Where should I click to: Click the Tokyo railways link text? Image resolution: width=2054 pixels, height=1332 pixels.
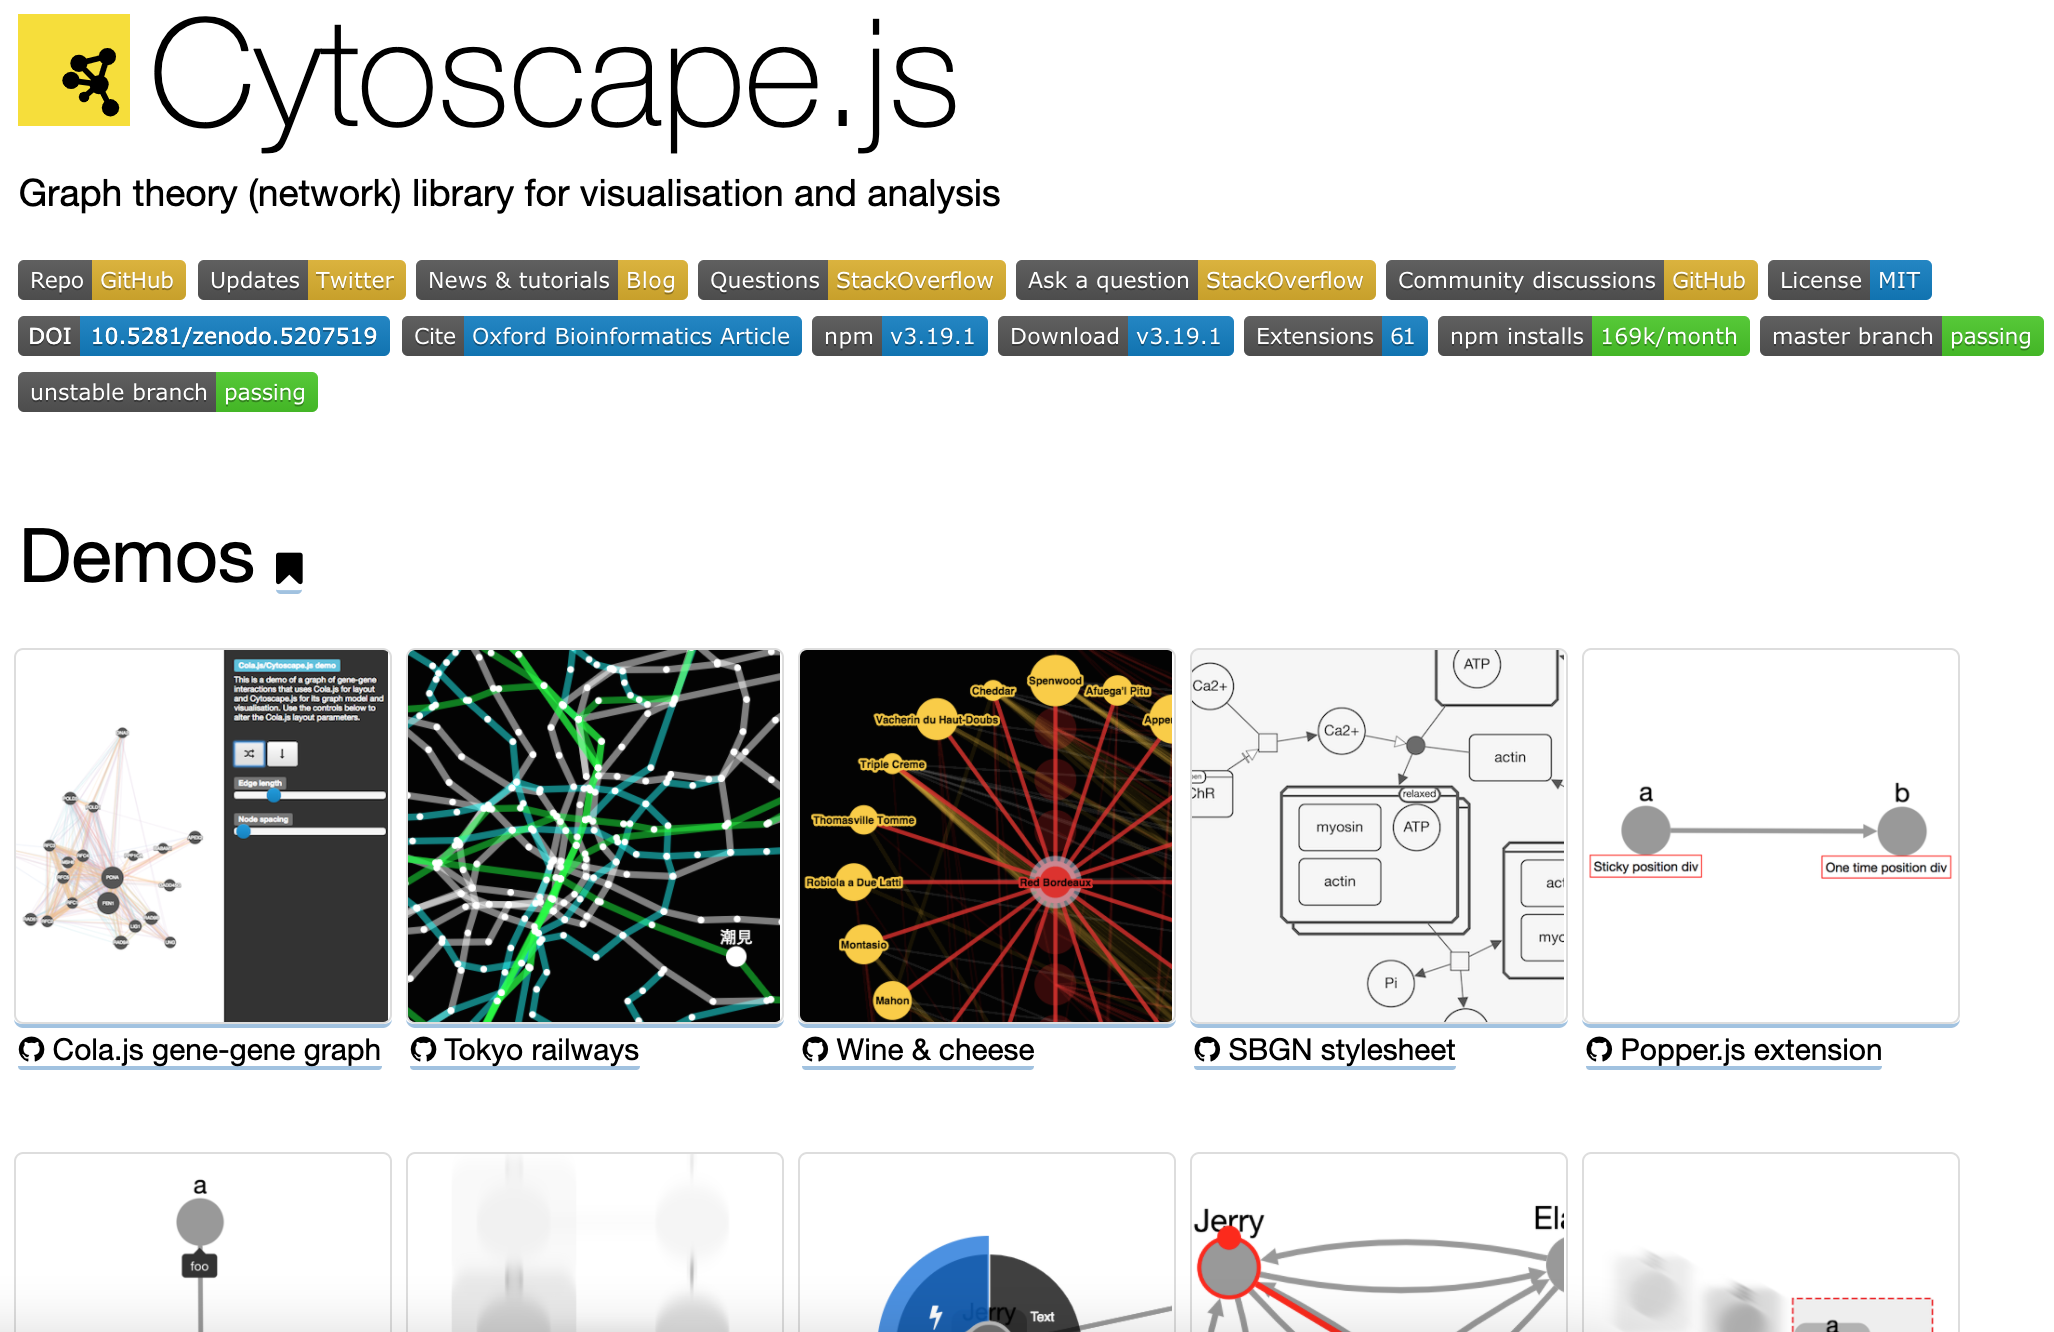coord(541,1050)
